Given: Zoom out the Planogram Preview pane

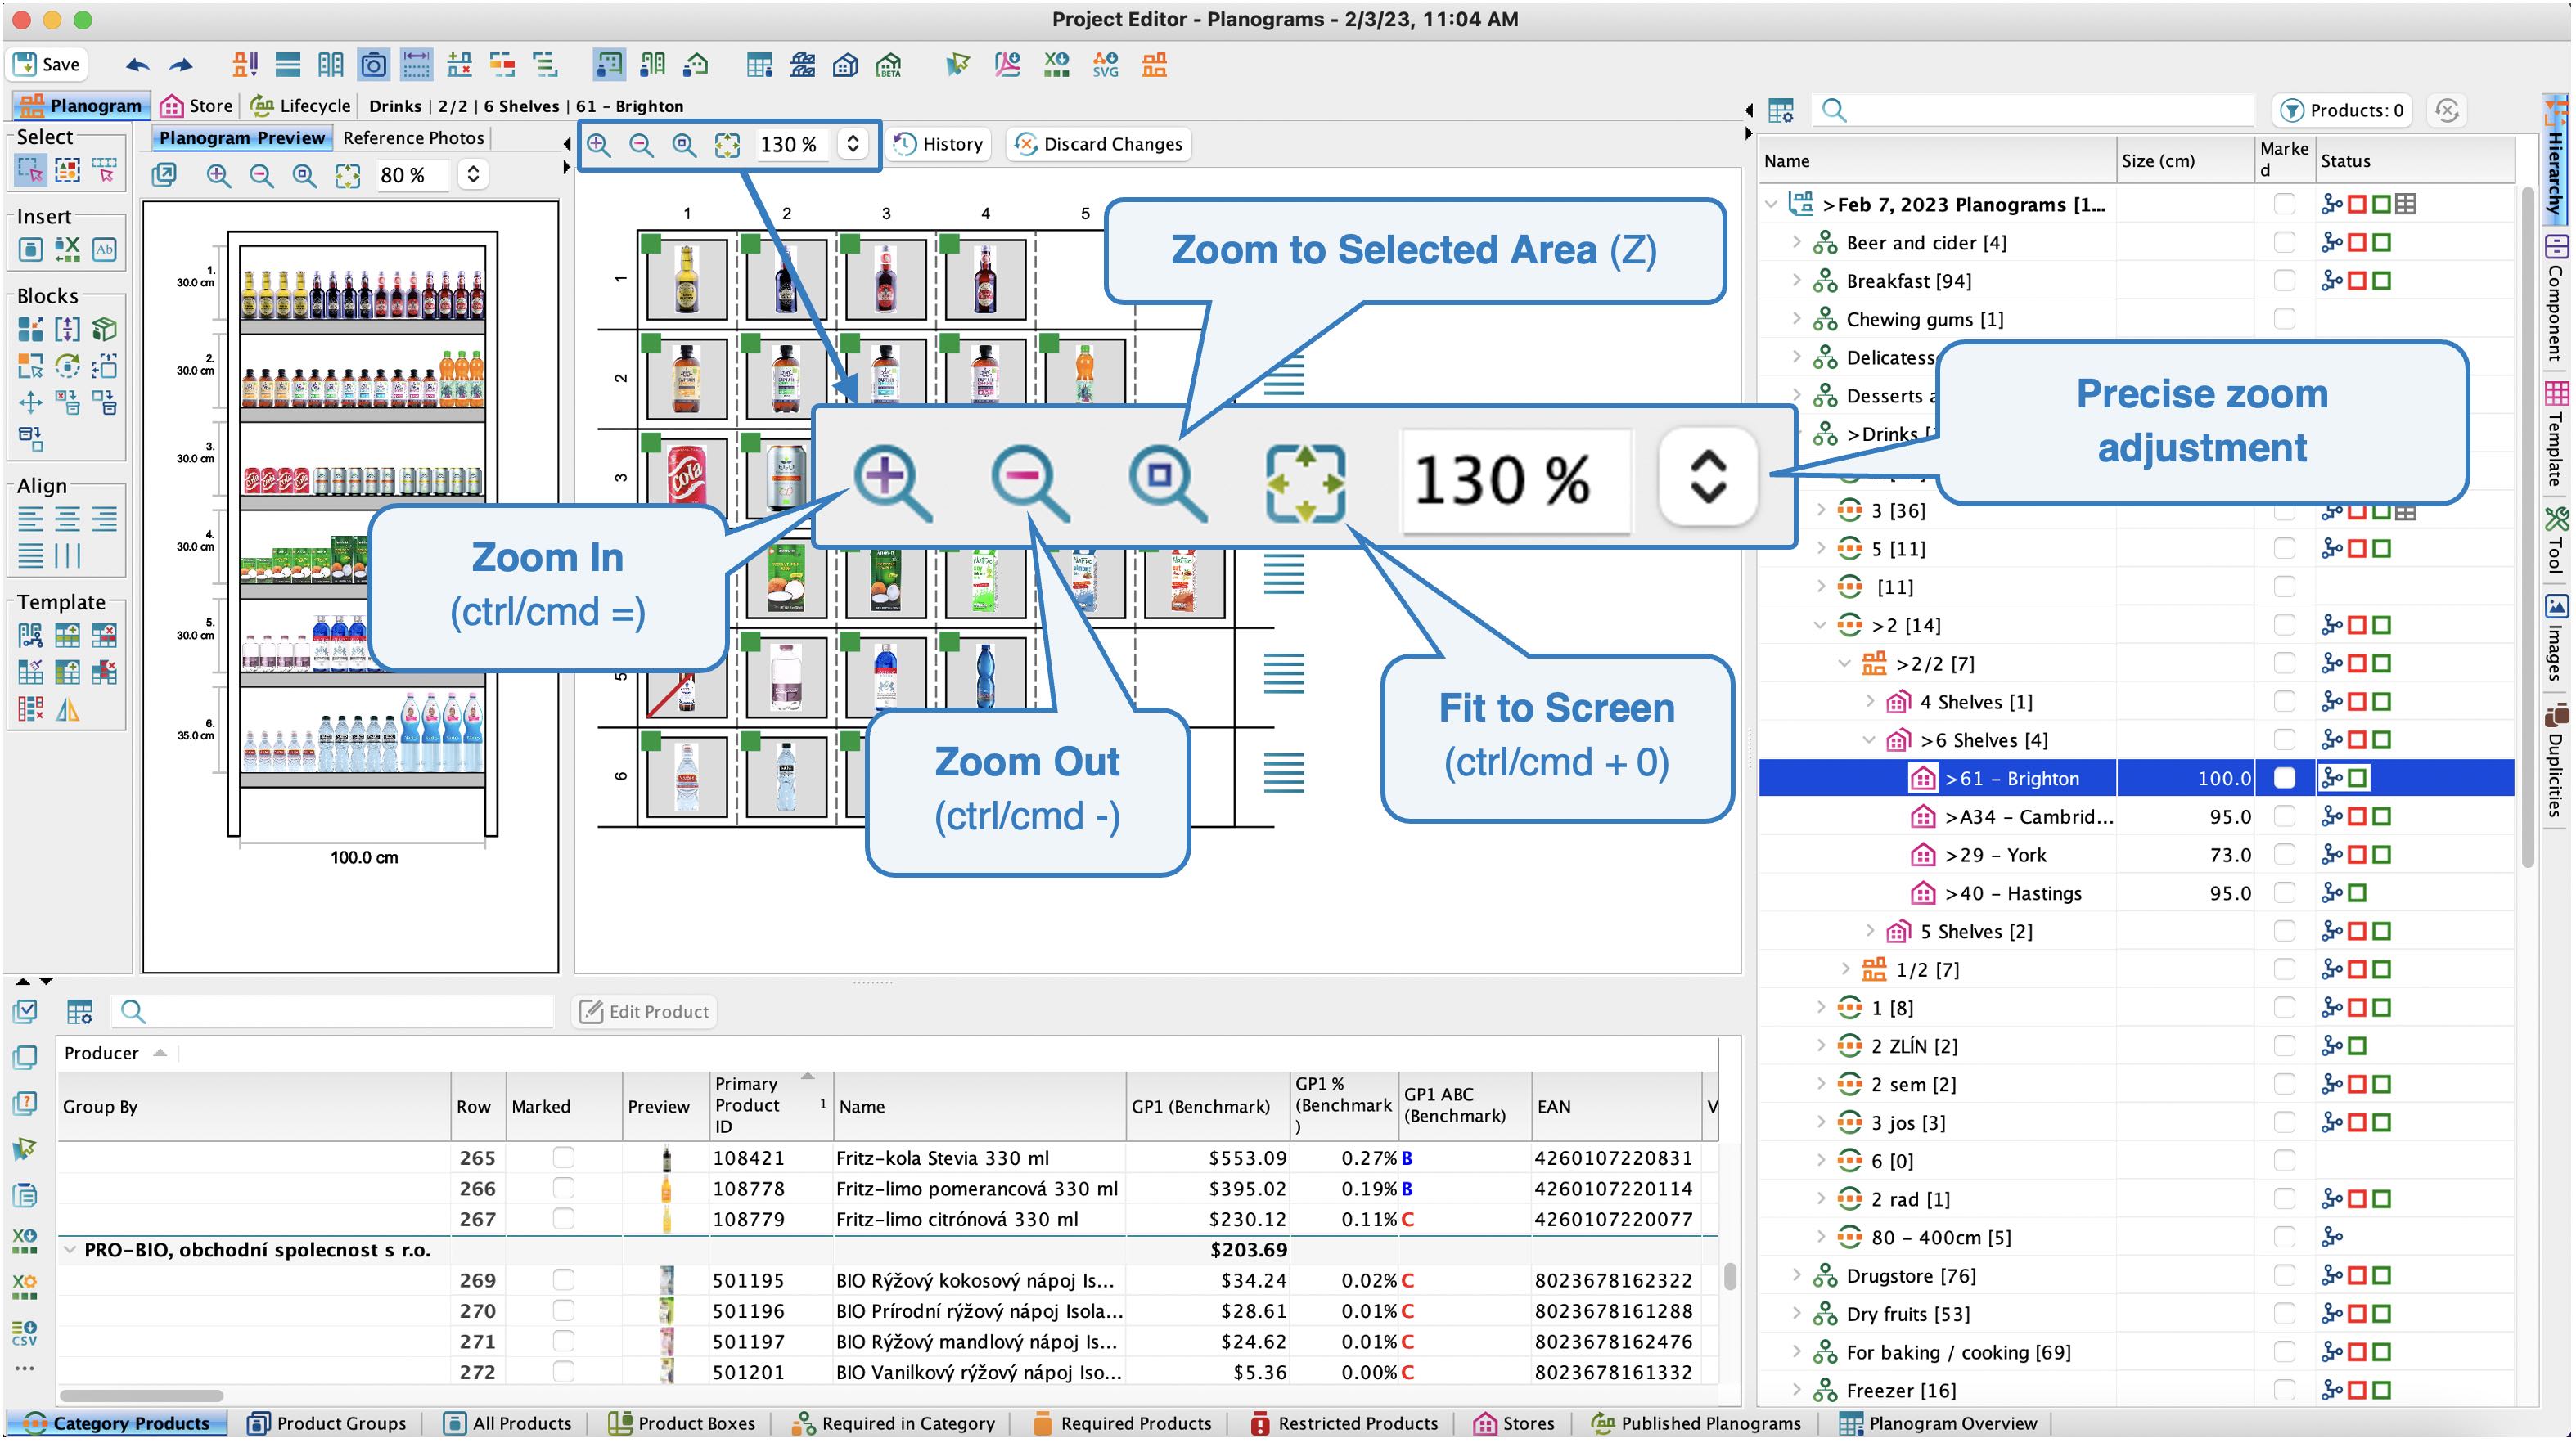Looking at the screenshot, I should [261, 175].
